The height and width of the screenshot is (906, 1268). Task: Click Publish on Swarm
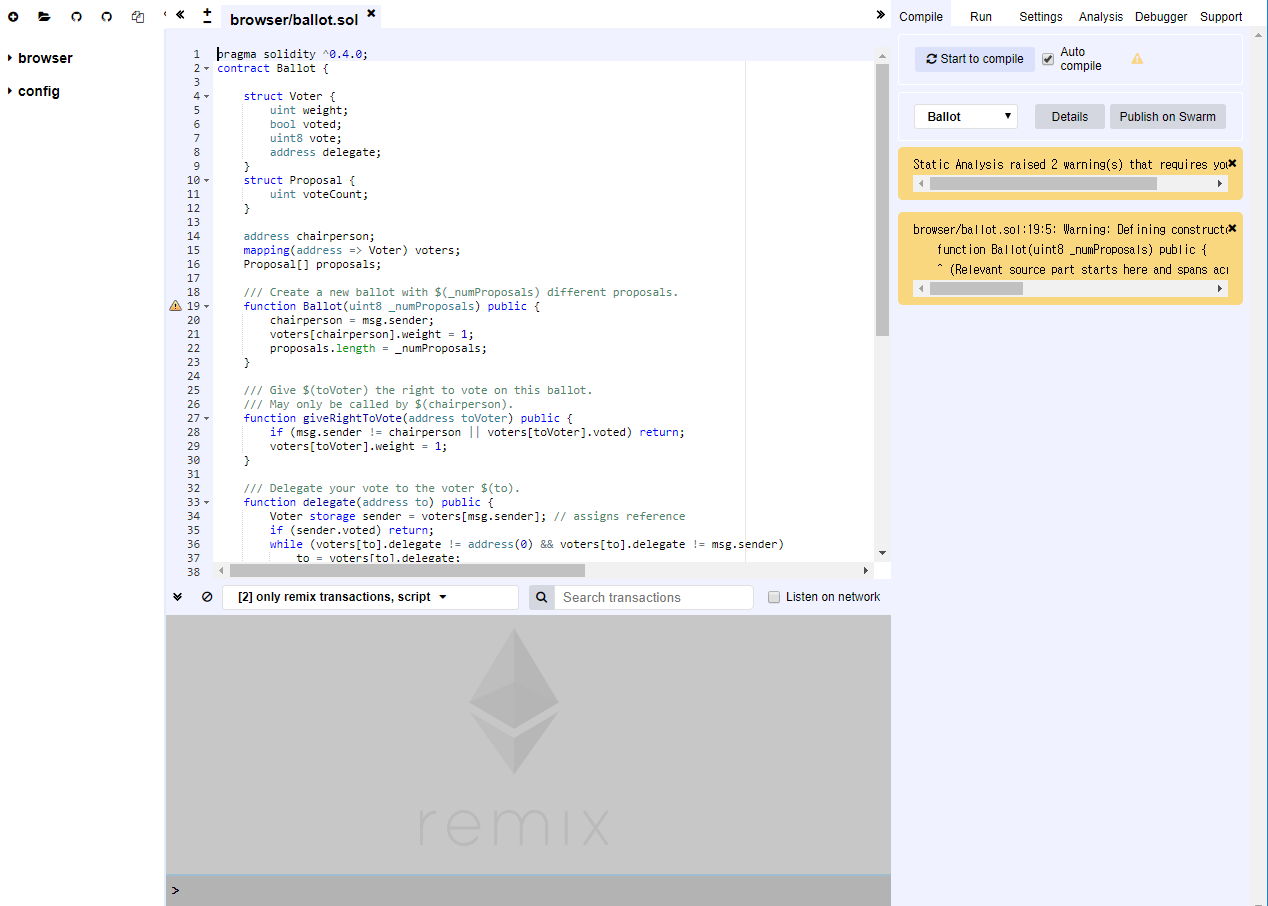pyautogui.click(x=1167, y=116)
